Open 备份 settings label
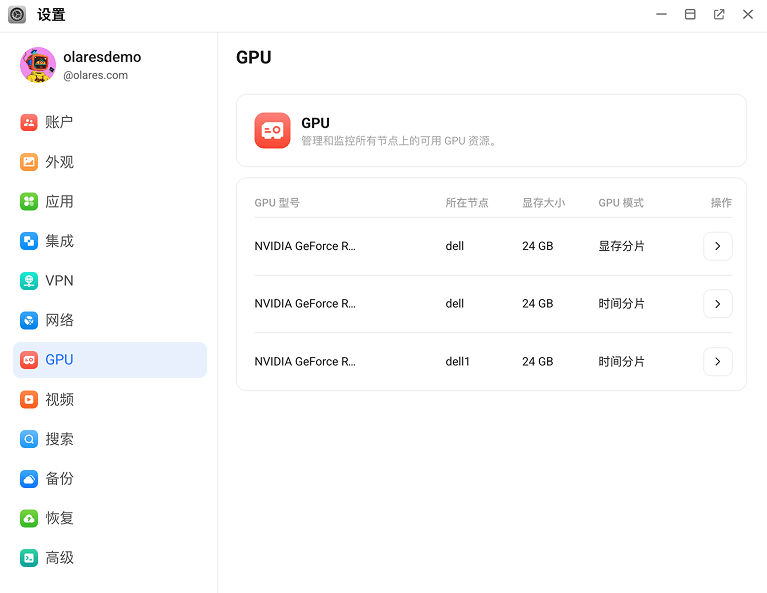767x593 pixels. (59, 479)
